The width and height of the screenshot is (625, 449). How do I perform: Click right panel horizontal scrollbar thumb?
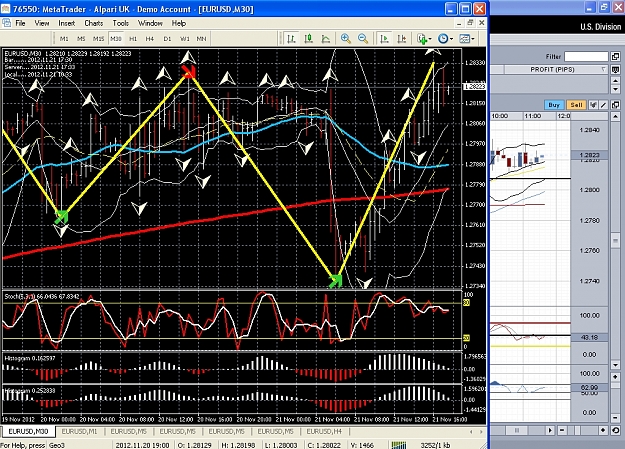pos(517,430)
